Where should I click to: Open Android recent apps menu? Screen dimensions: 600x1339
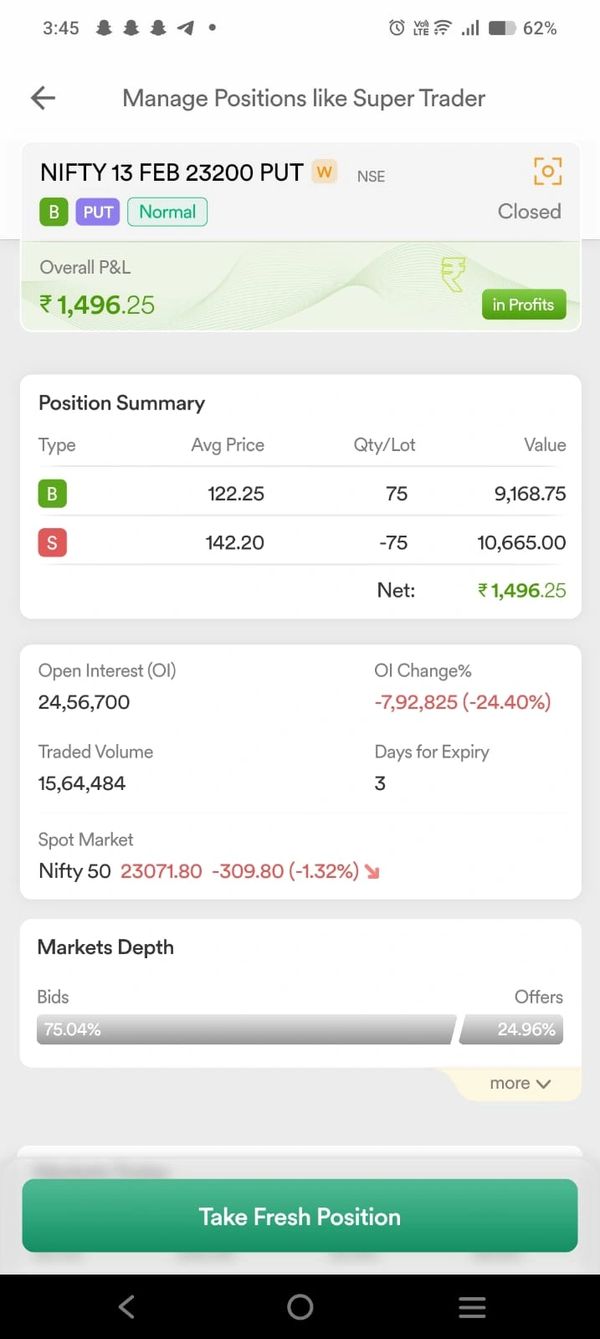[472, 1306]
